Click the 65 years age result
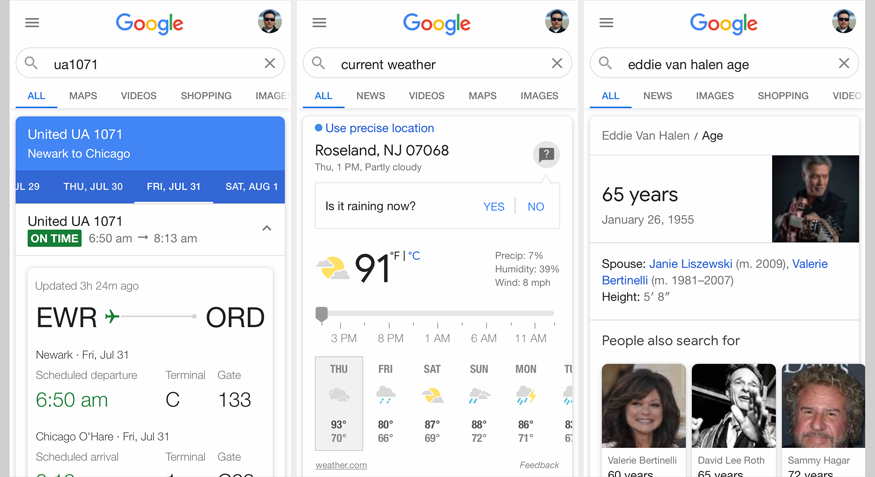This screenshot has width=875, height=477. 640,195
